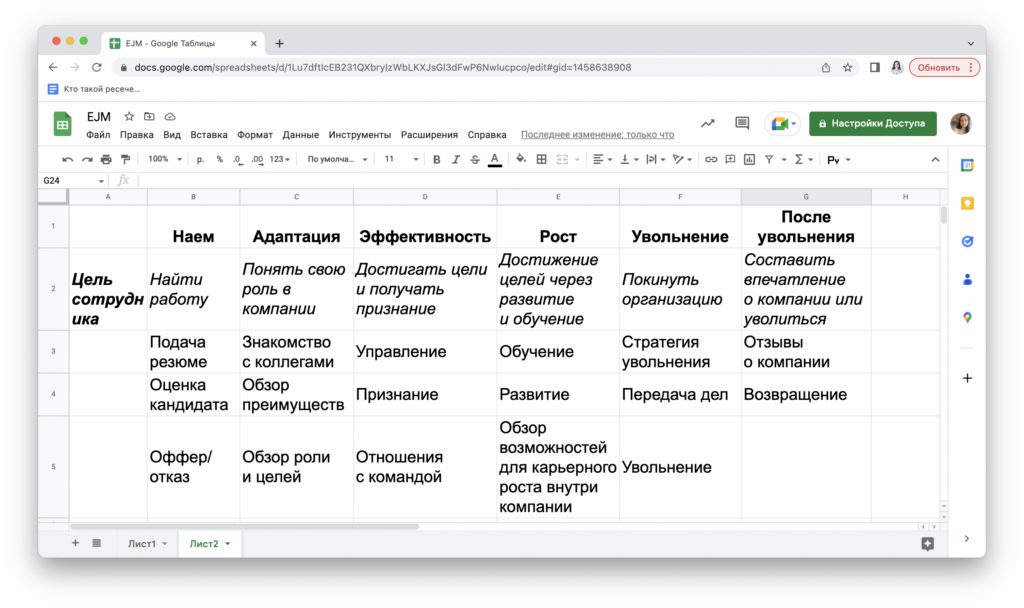This screenshot has width=1024, height=608.
Task: Click the text color A swatch
Action: click(494, 159)
